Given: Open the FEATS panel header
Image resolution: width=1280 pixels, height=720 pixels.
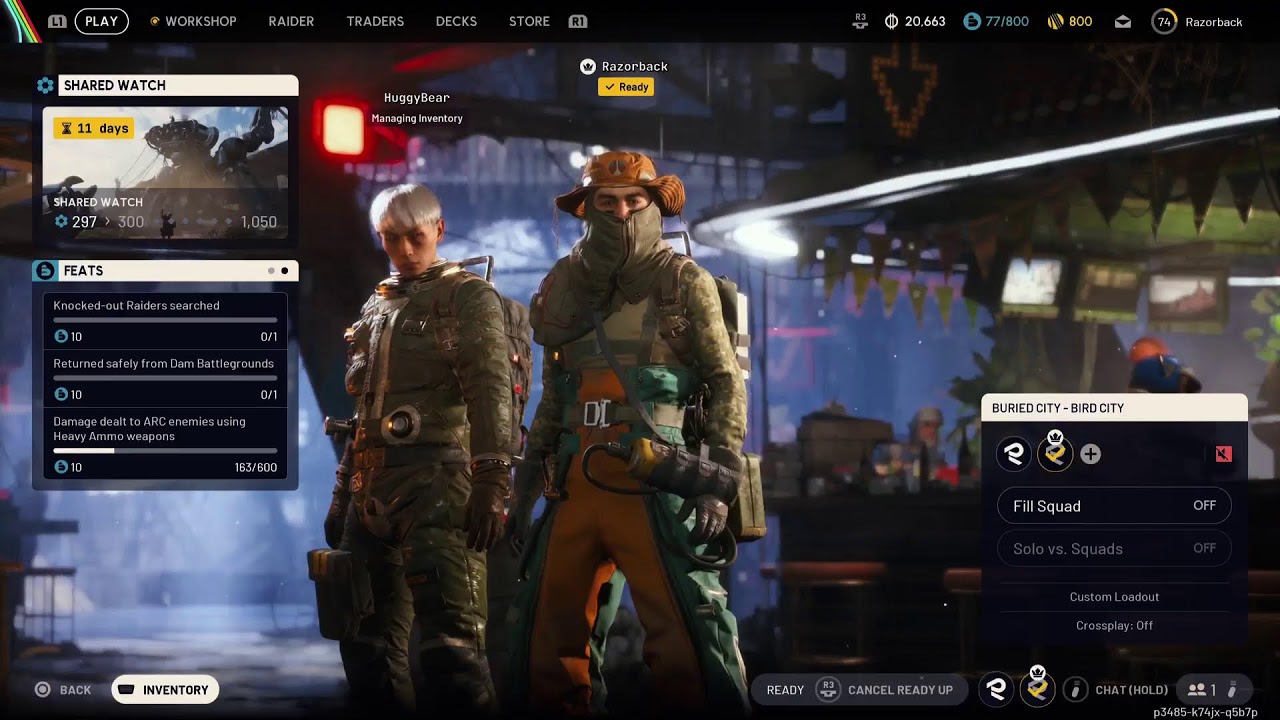Looking at the screenshot, I should coord(165,271).
